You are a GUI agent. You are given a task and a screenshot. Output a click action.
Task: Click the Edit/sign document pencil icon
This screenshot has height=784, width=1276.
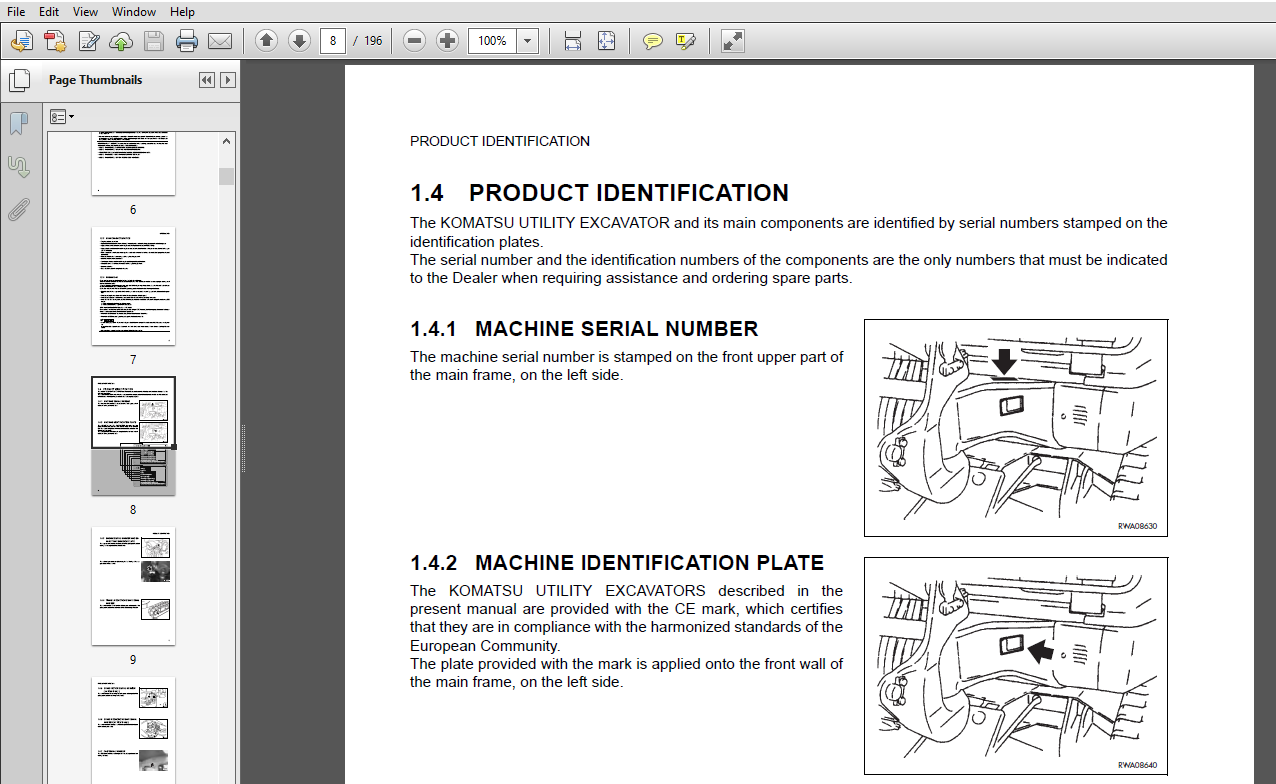88,41
